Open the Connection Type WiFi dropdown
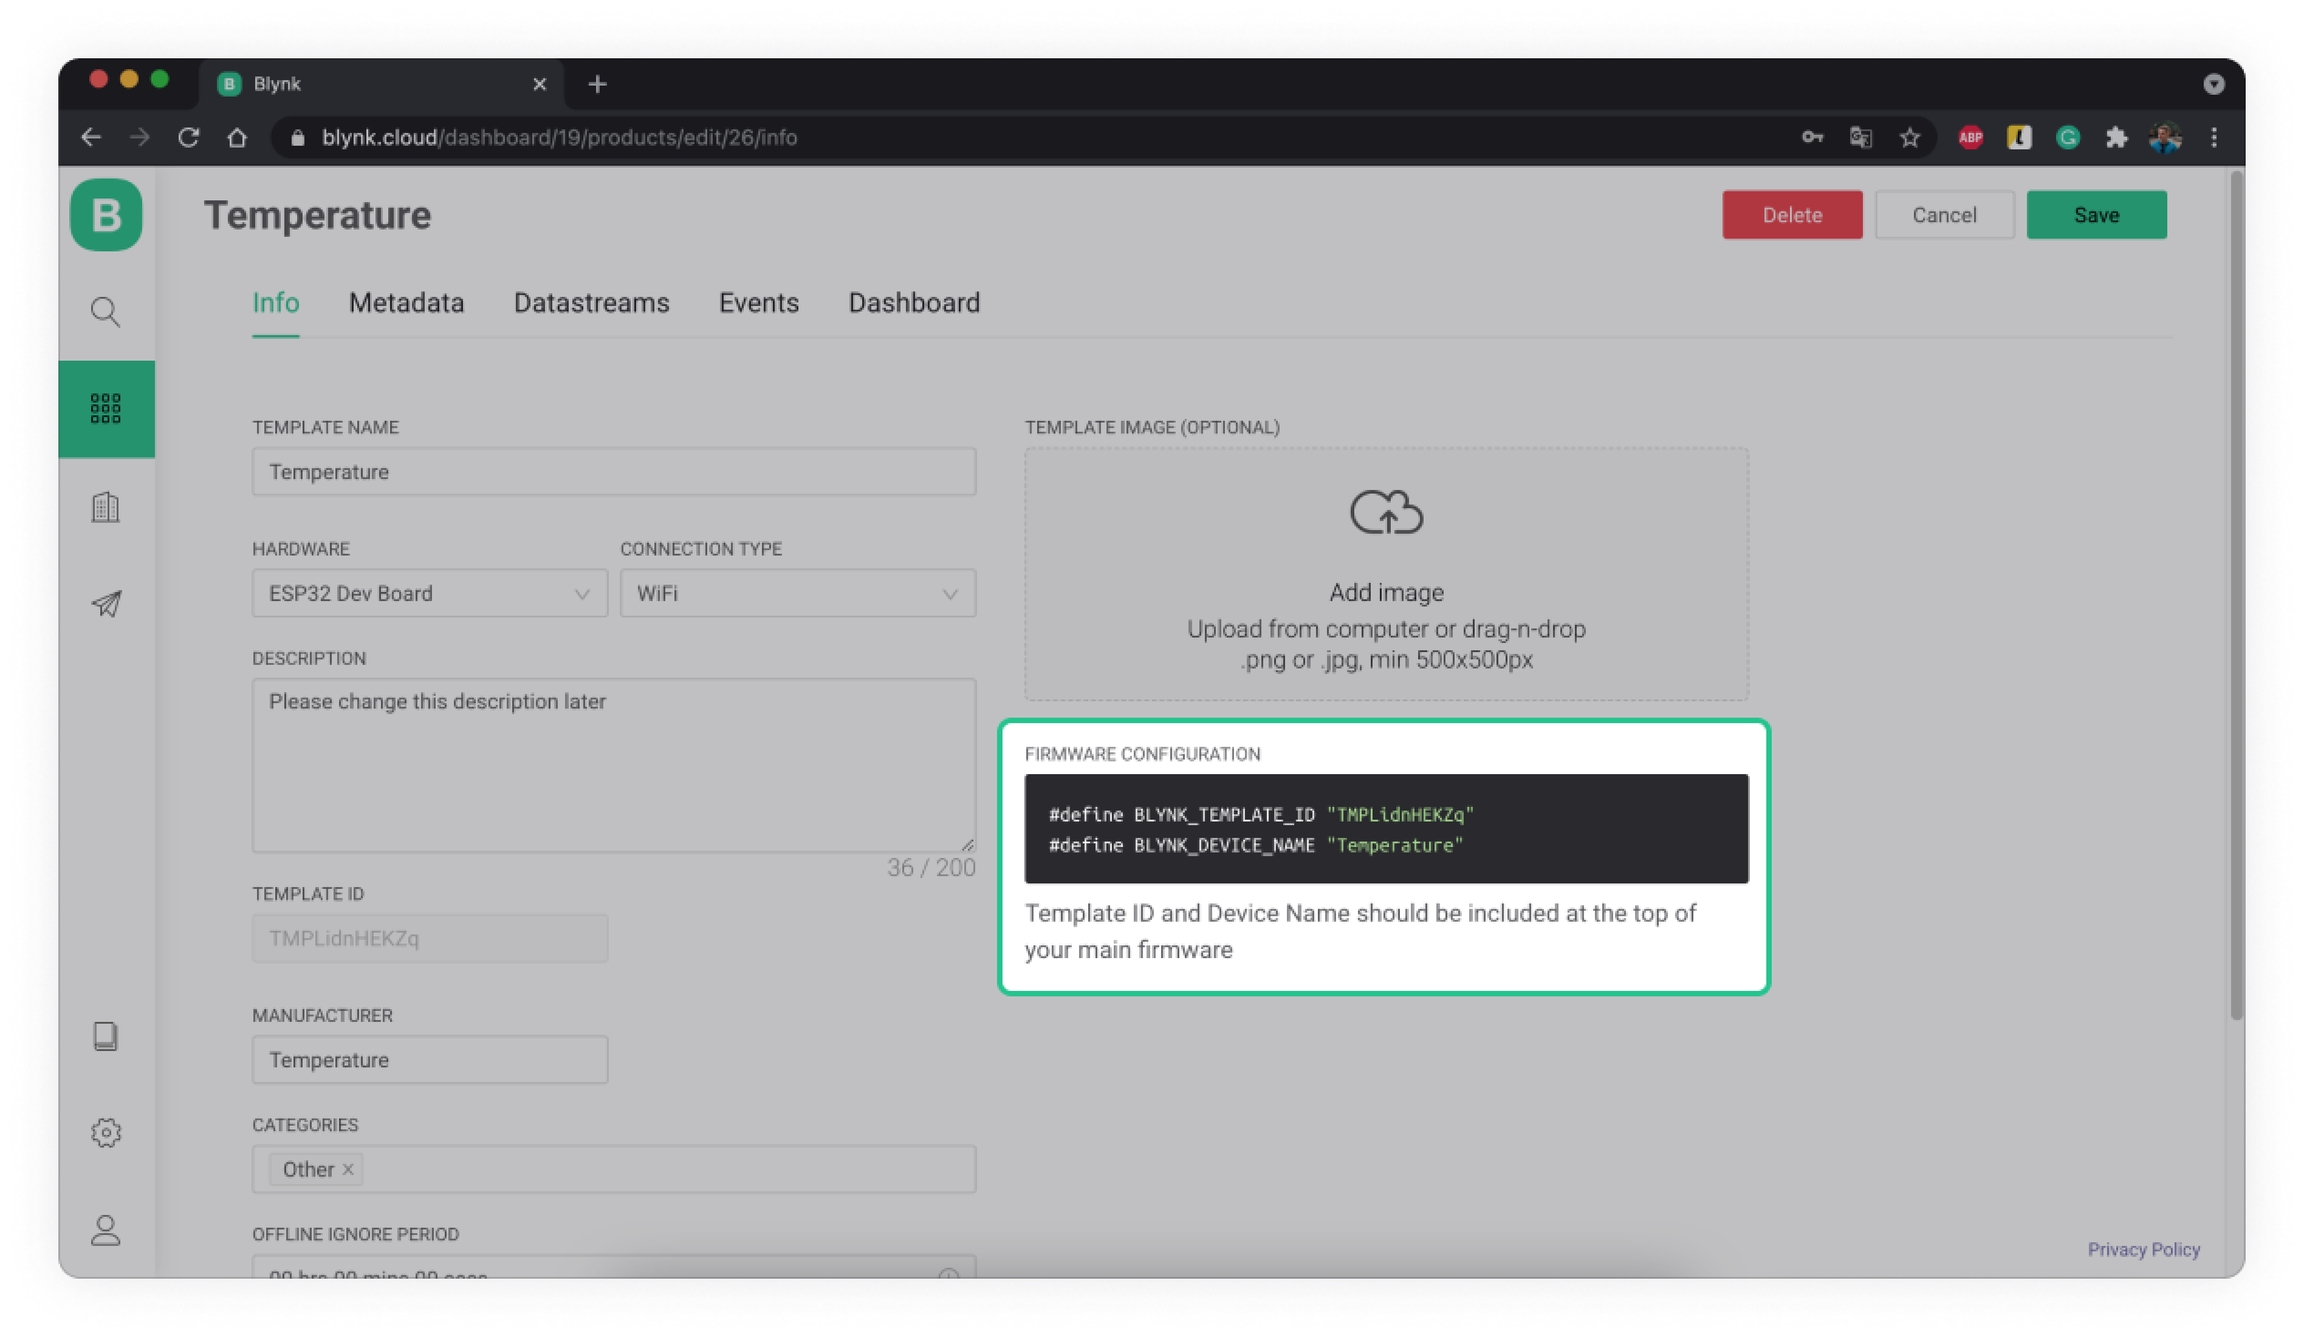2304x1337 pixels. pyautogui.click(x=797, y=593)
